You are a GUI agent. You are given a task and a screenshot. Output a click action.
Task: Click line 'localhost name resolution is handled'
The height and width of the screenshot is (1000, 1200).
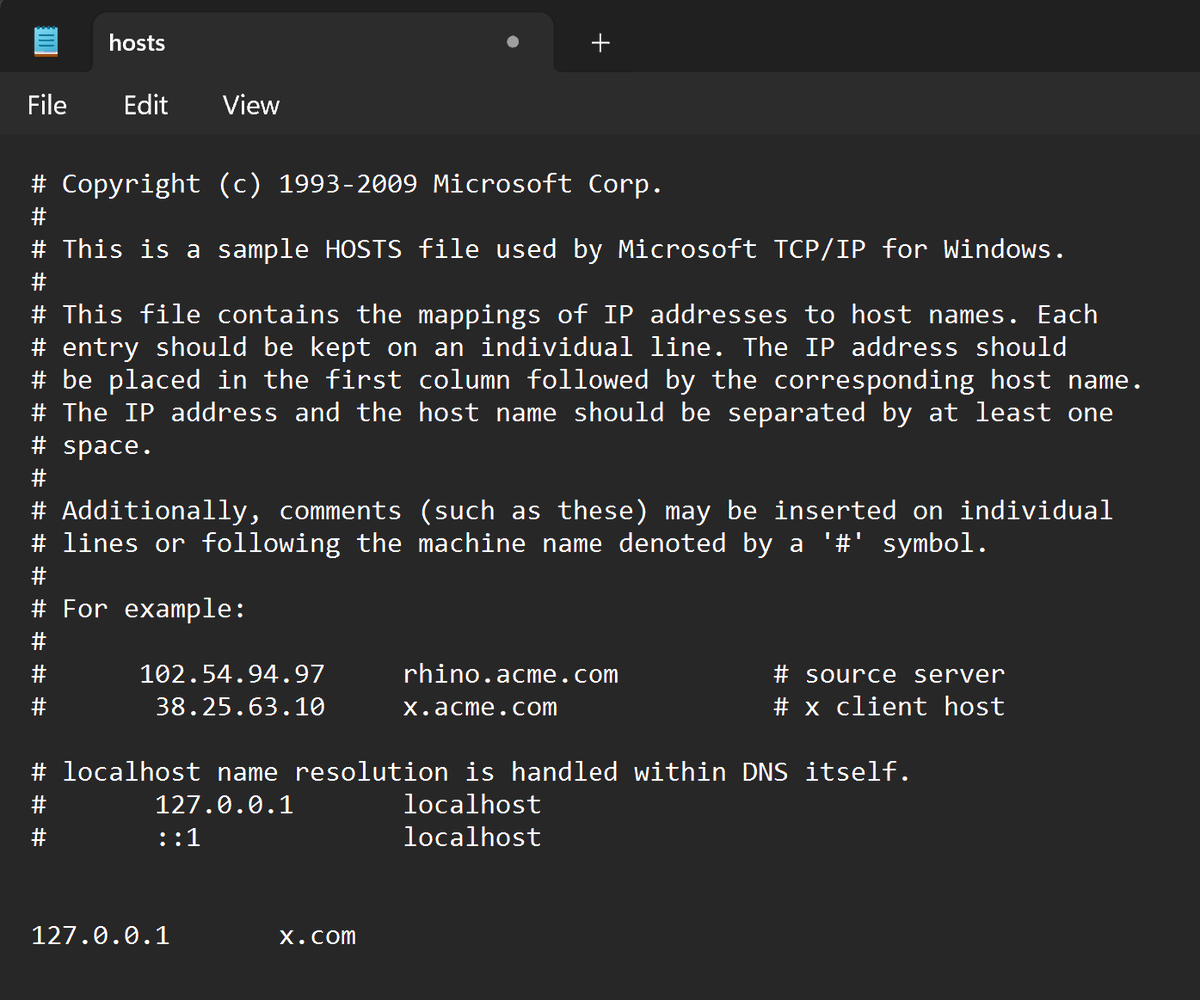[471, 772]
